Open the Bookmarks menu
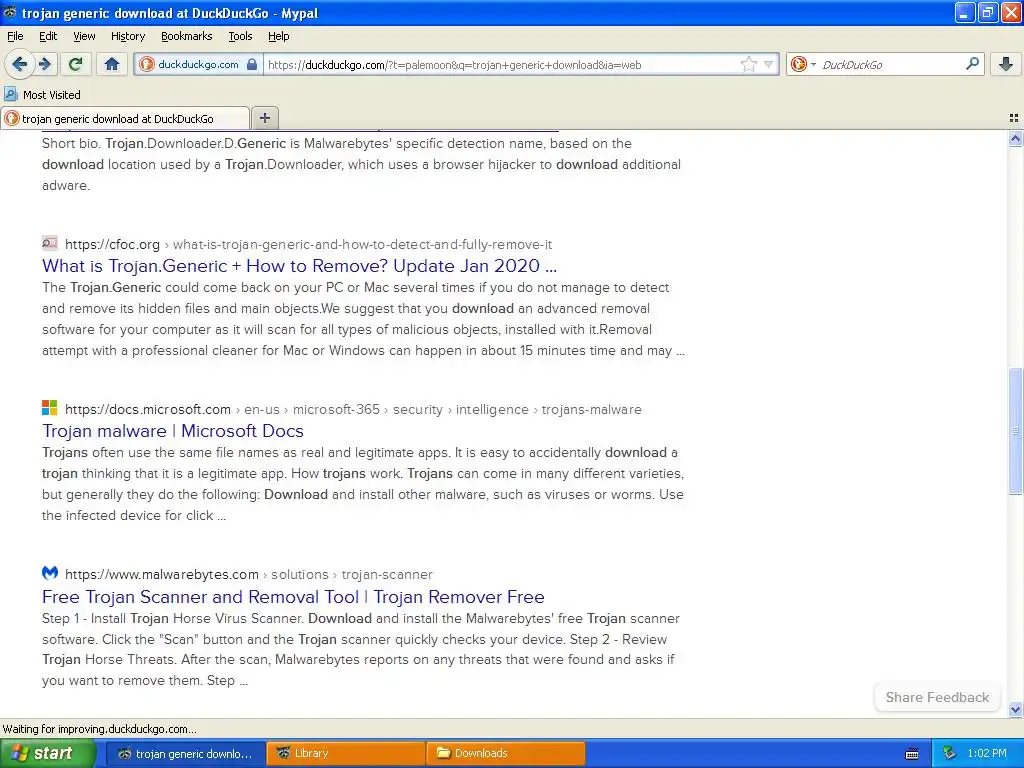 pos(186,36)
